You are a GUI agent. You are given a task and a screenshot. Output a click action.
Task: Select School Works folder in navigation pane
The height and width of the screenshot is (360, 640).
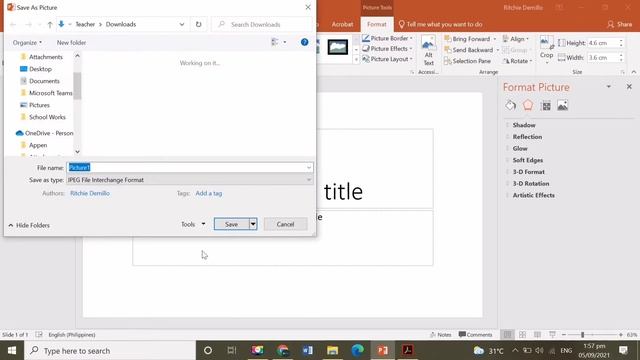click(x=47, y=117)
